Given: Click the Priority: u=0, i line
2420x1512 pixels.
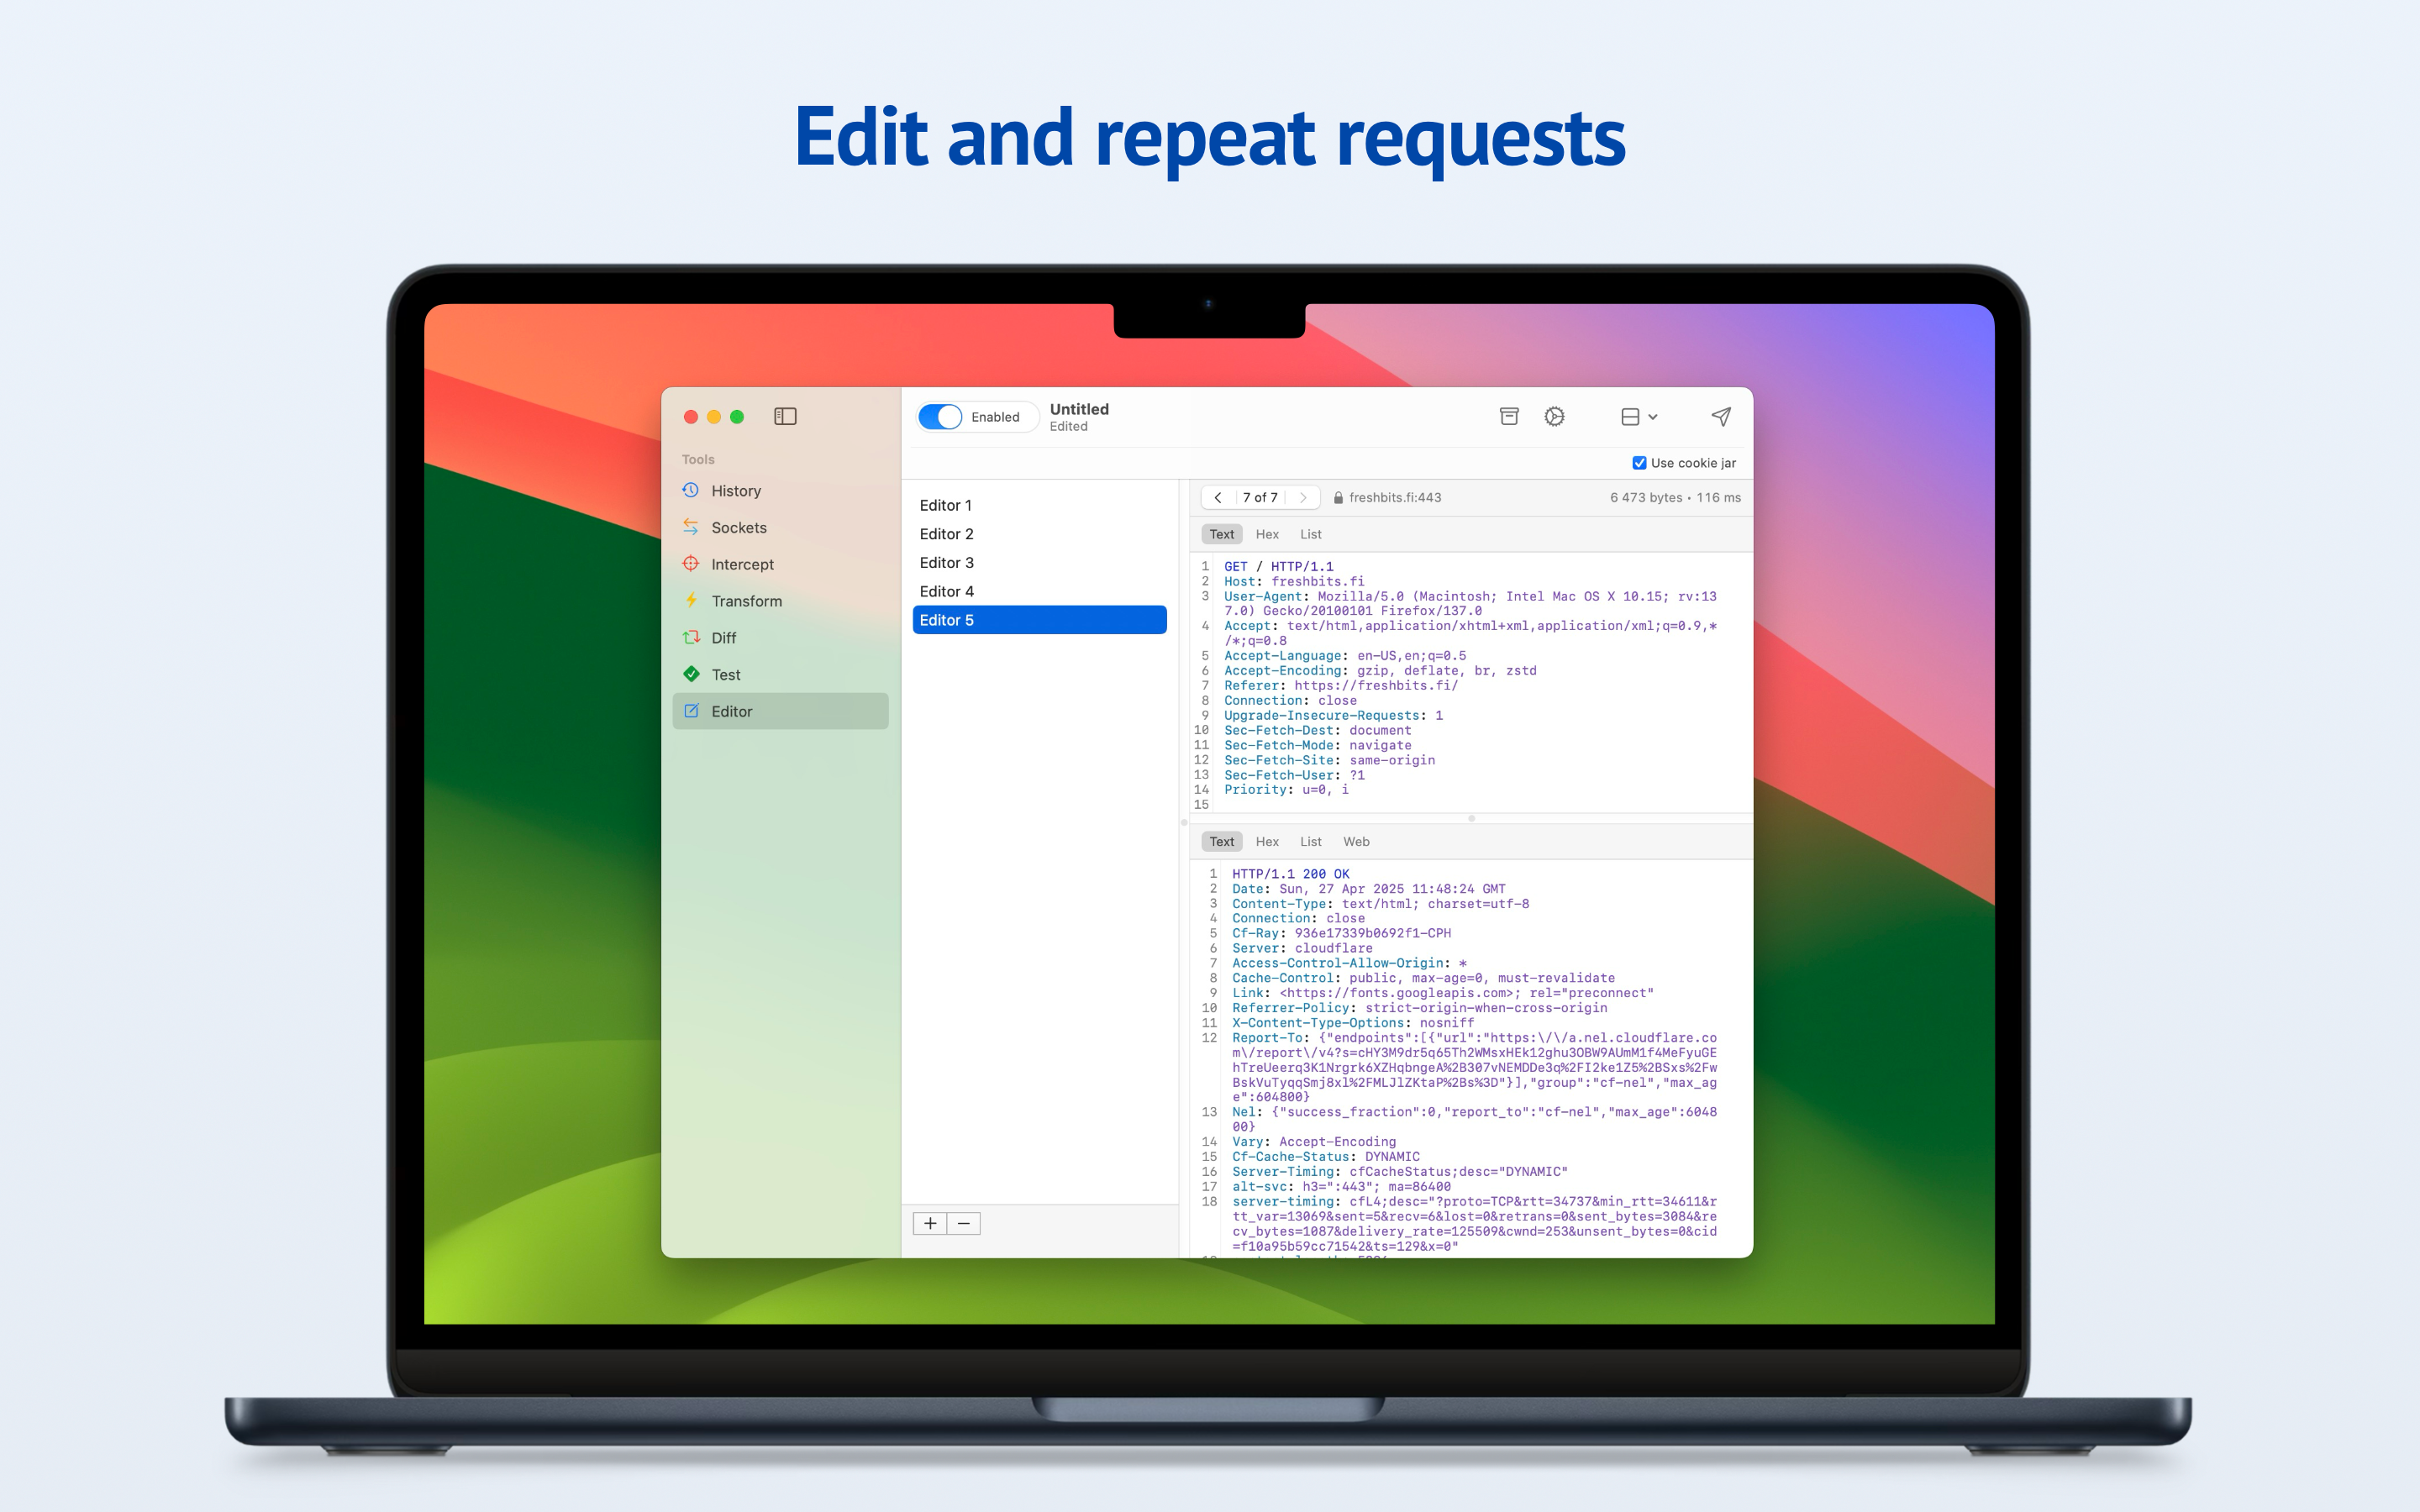Looking at the screenshot, I should [1286, 790].
